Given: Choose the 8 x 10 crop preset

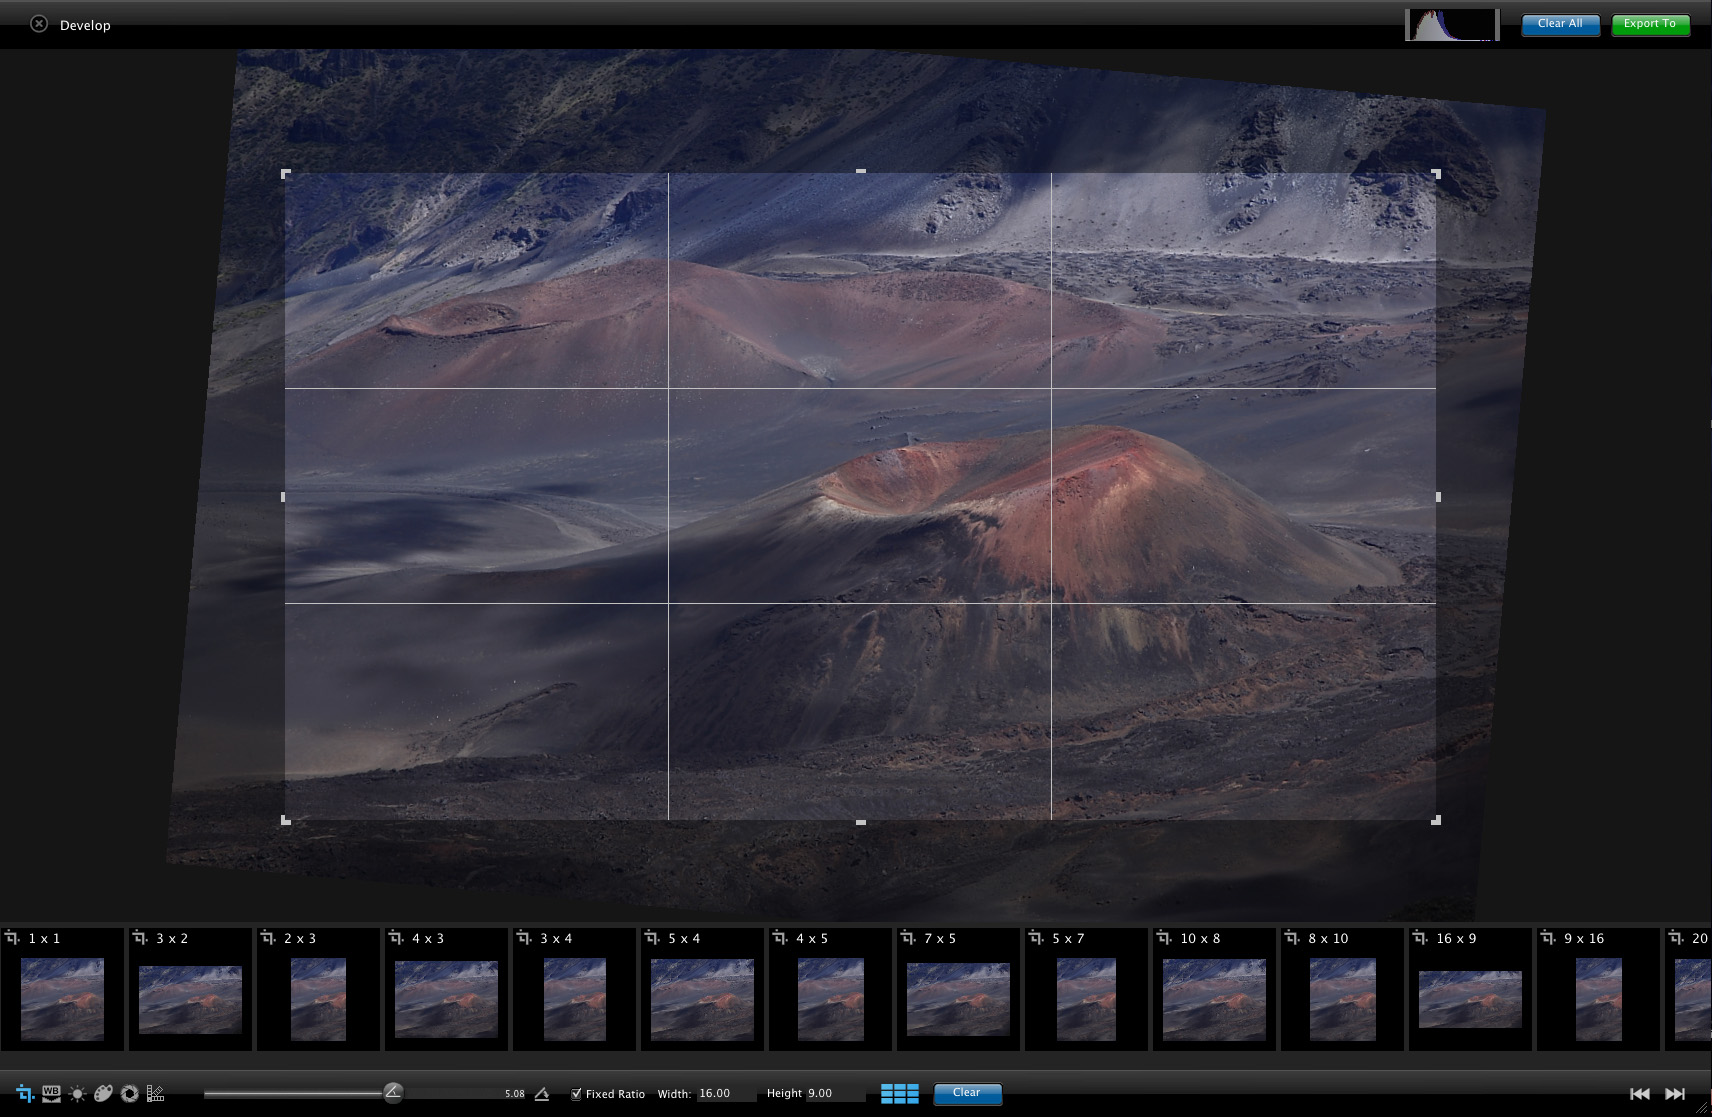Looking at the screenshot, I should (x=1342, y=989).
